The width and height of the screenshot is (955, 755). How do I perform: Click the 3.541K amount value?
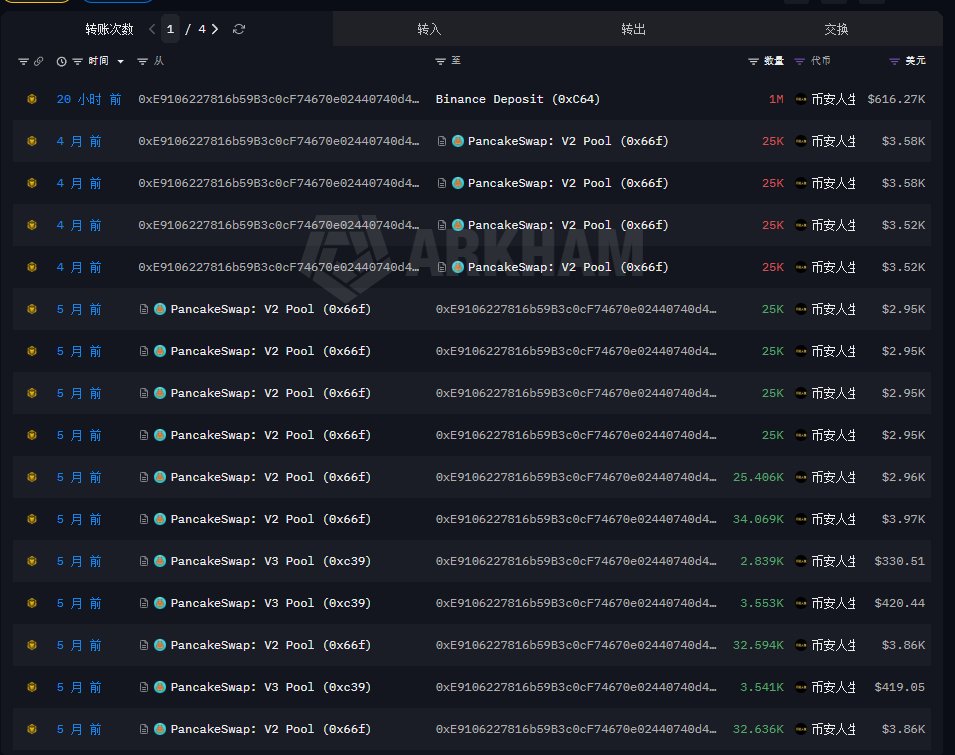[x=762, y=687]
